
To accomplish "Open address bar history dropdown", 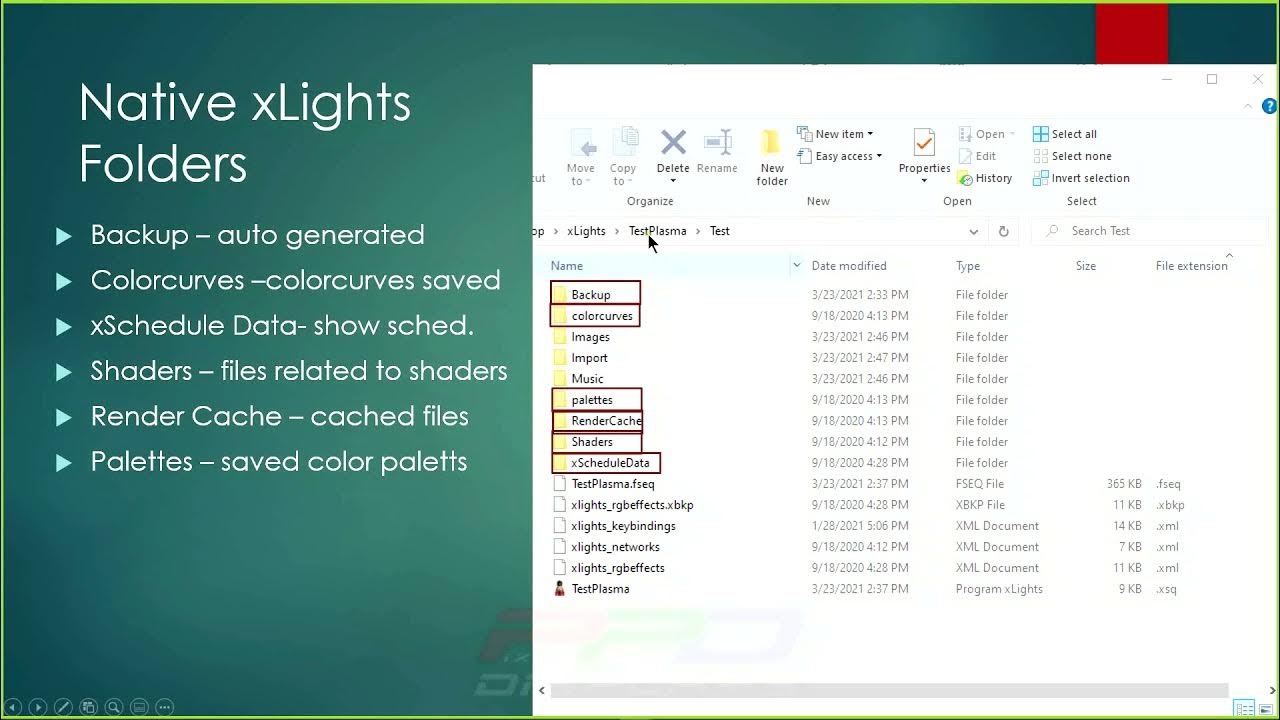I will (x=973, y=231).
